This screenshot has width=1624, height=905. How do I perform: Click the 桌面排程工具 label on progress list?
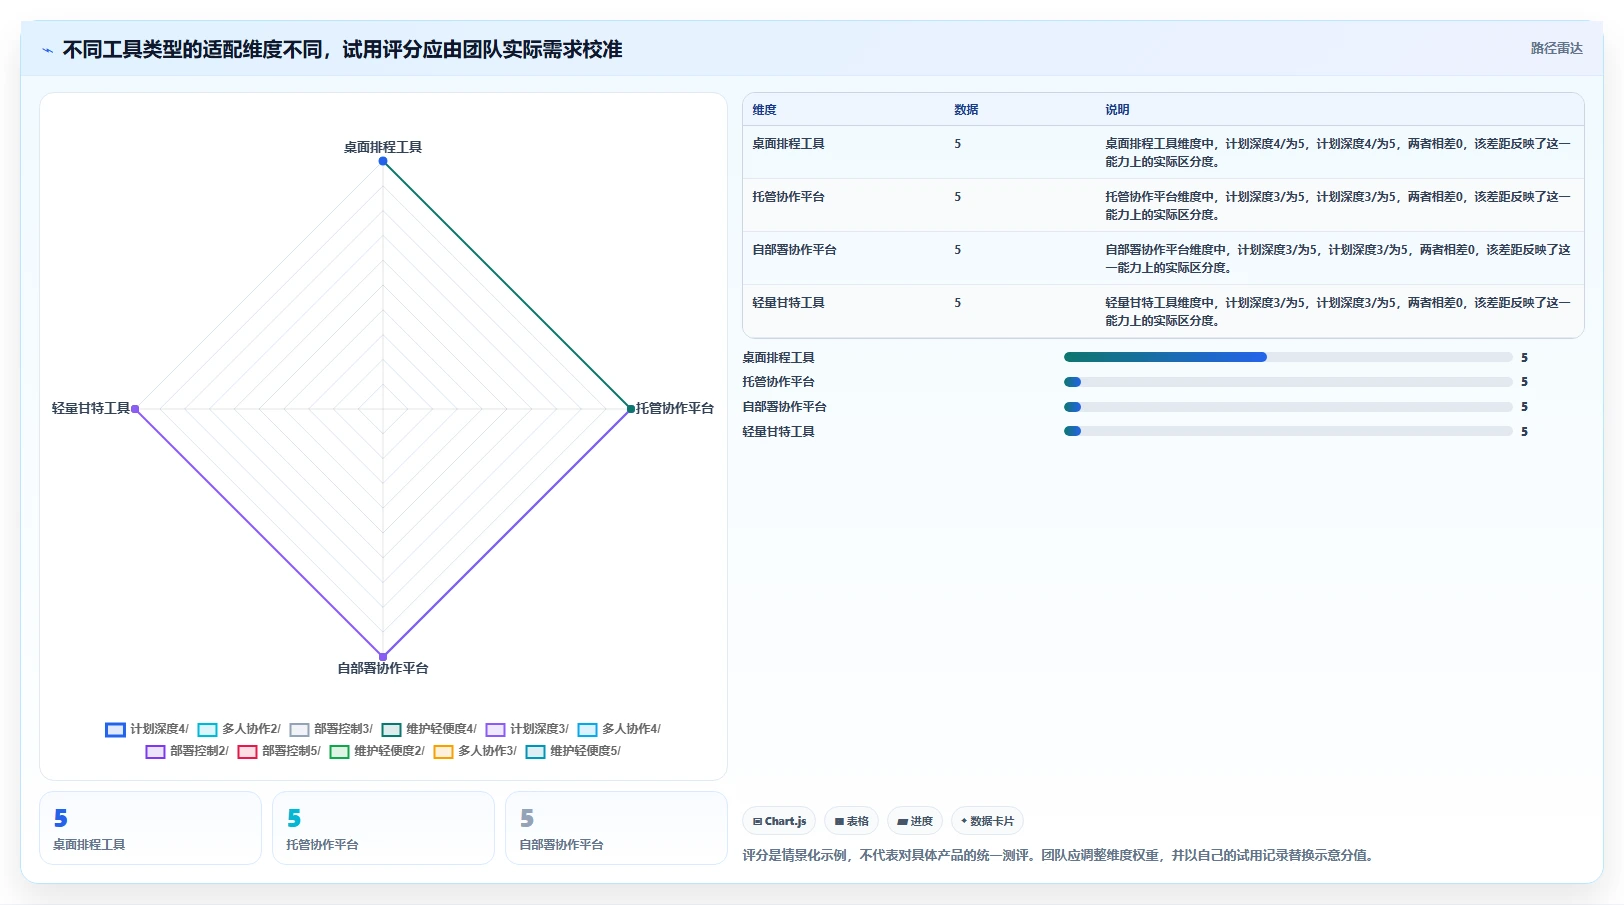[x=778, y=357]
